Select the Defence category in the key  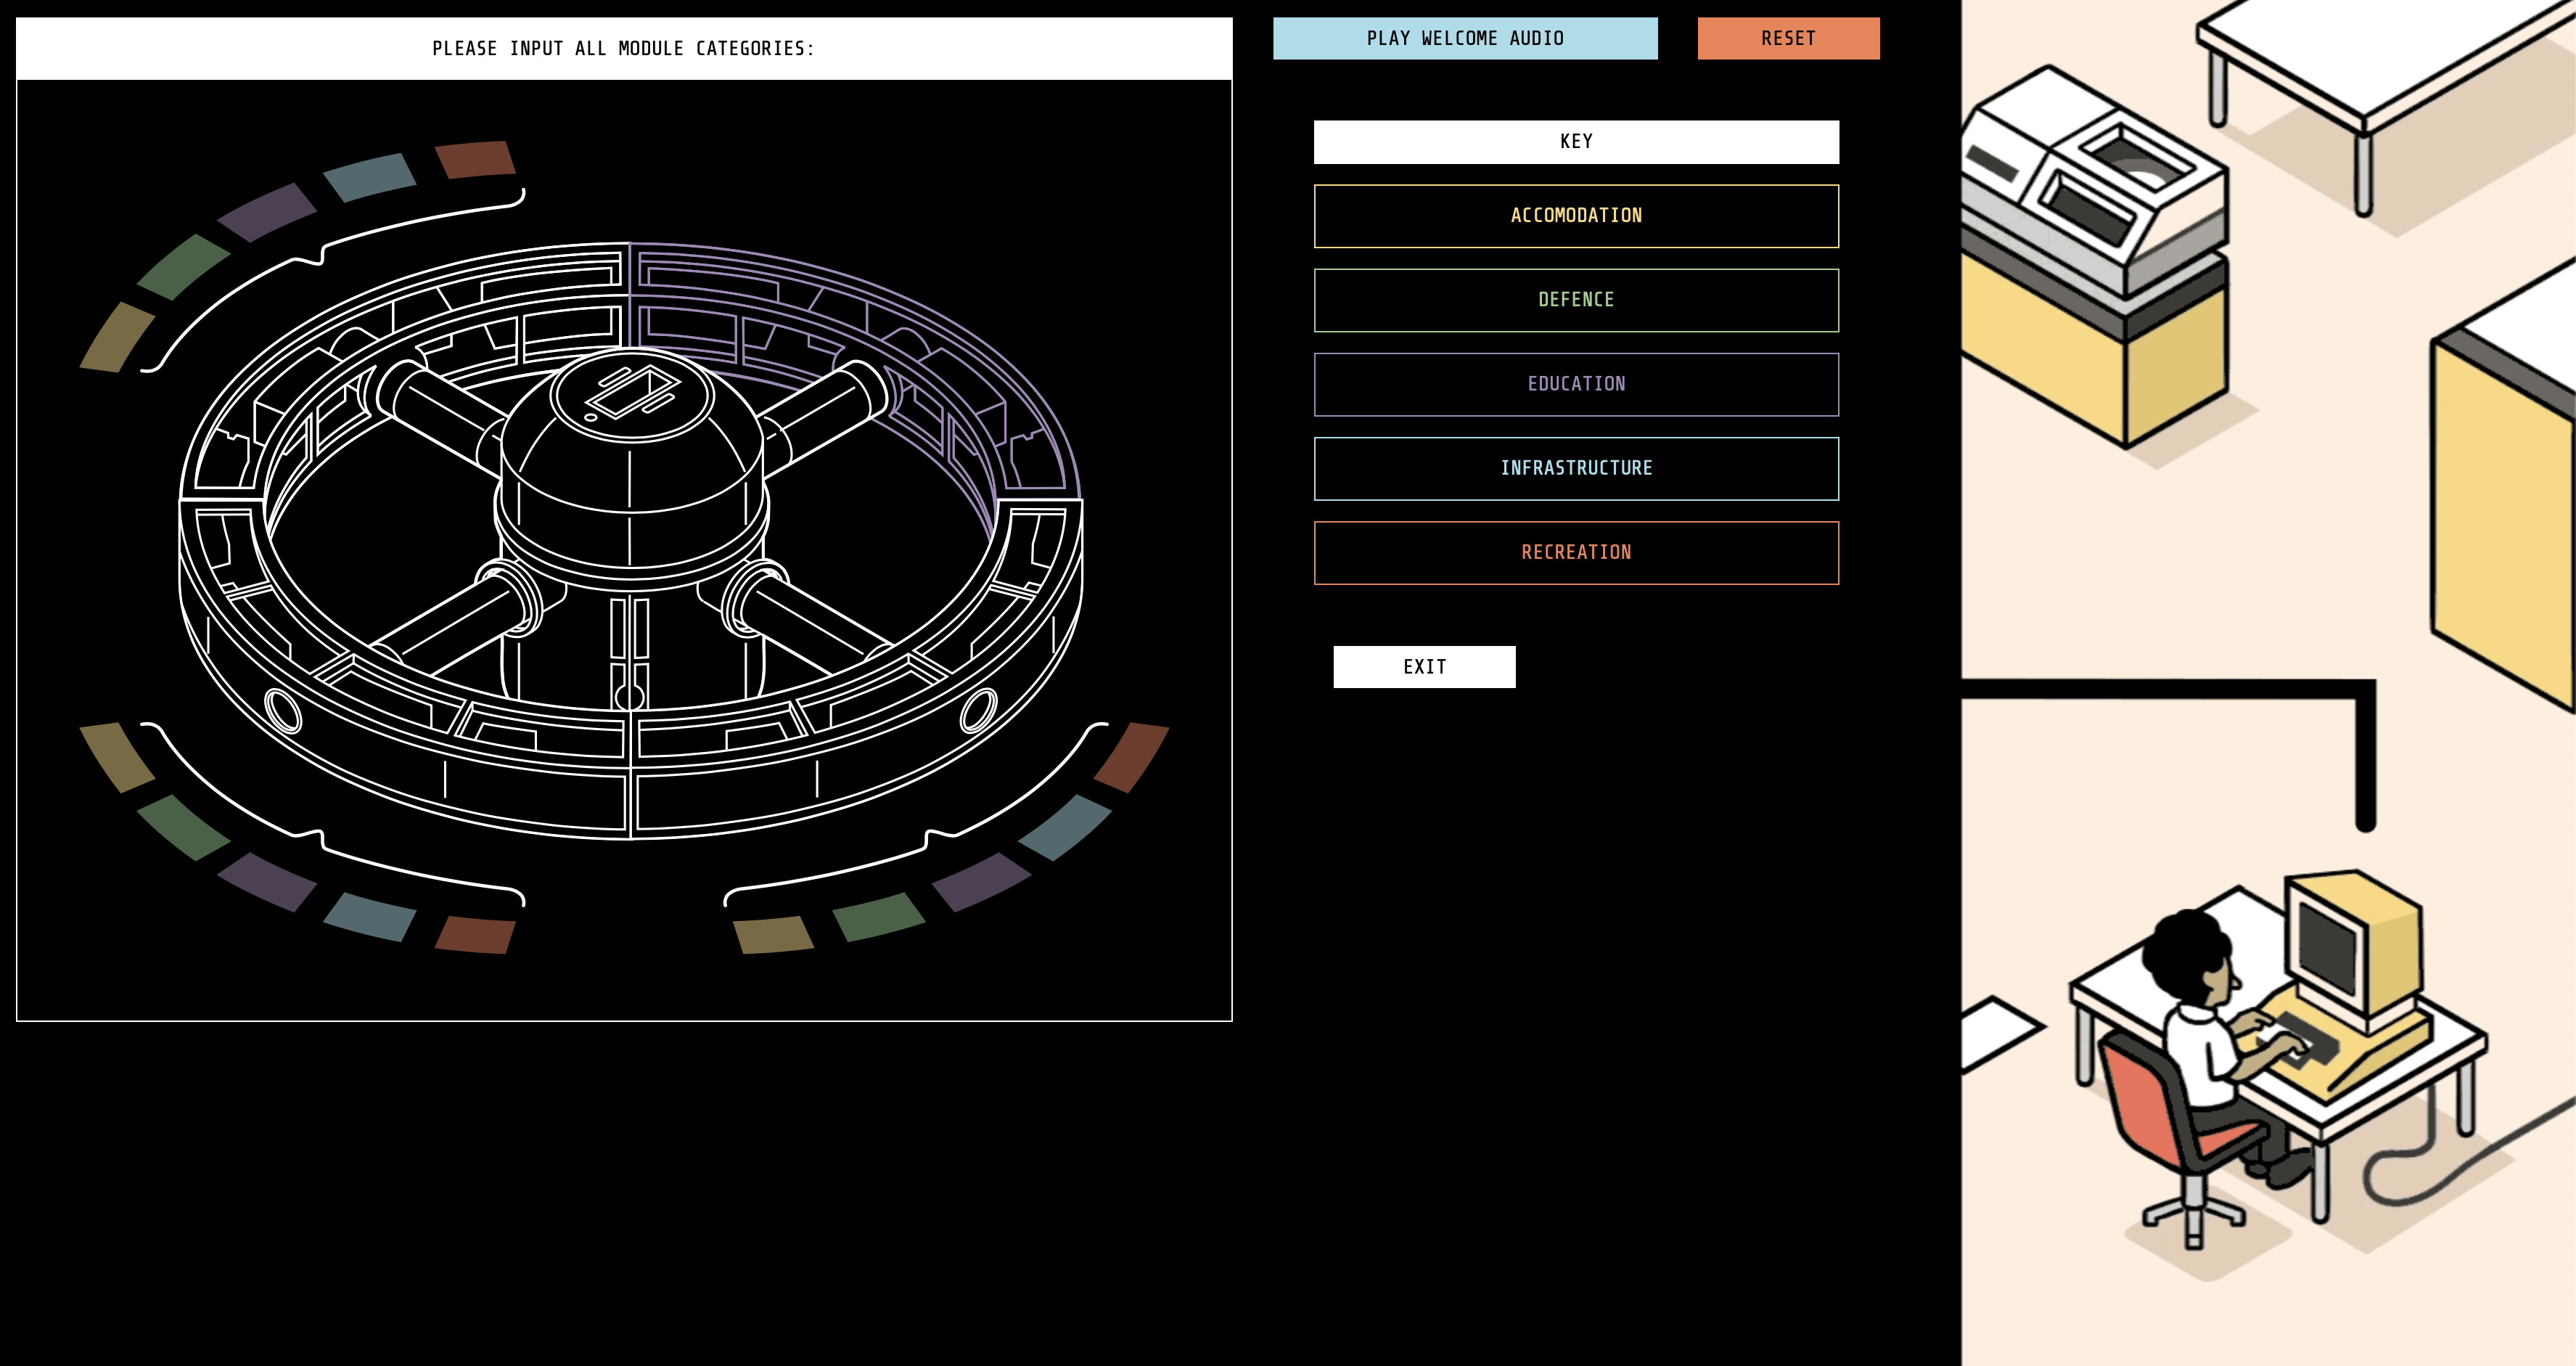pyautogui.click(x=1575, y=300)
